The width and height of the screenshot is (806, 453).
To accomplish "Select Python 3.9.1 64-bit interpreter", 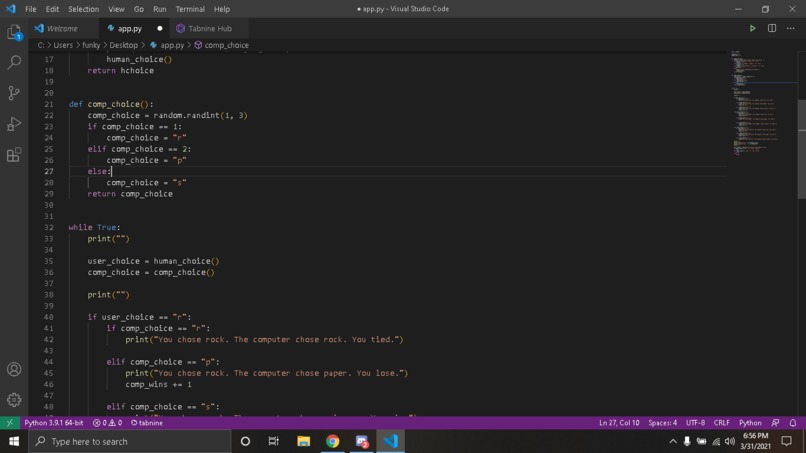I will 53,423.
